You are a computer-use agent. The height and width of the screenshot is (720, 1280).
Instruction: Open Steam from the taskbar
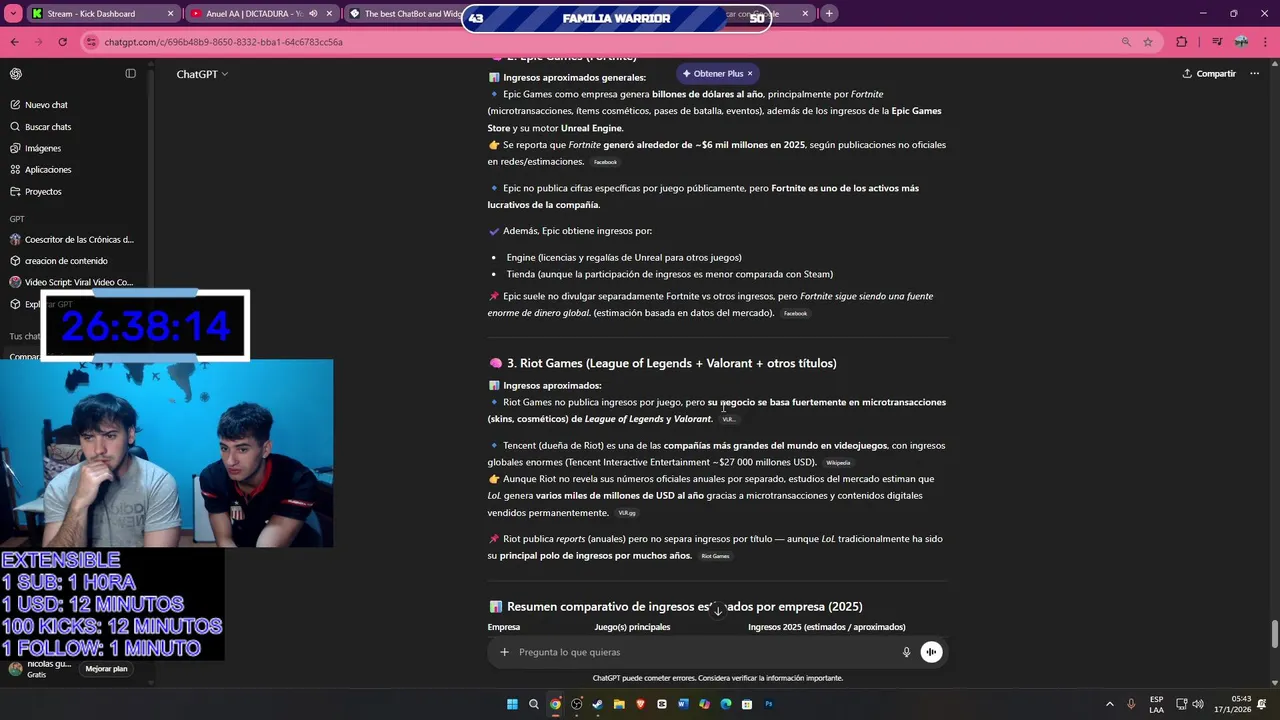pyautogui.click(x=598, y=704)
